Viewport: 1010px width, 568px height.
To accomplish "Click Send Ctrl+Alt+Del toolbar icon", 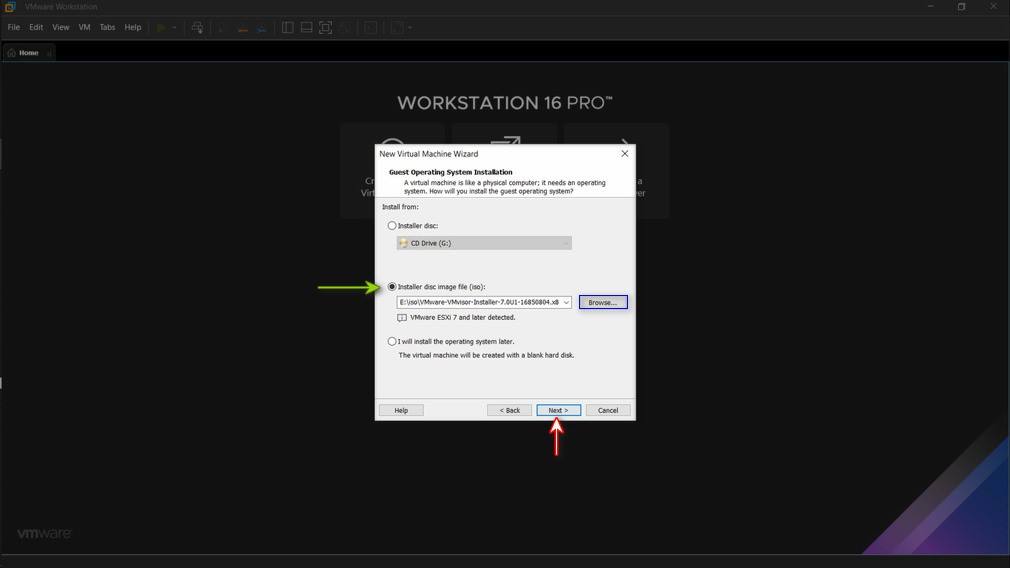I will [x=197, y=28].
